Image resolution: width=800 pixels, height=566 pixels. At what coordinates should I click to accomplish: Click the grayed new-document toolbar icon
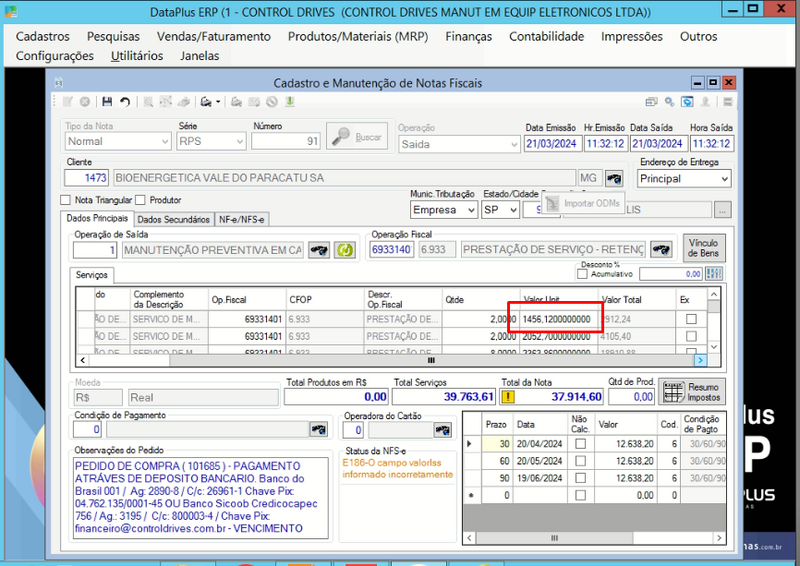[x=67, y=102]
